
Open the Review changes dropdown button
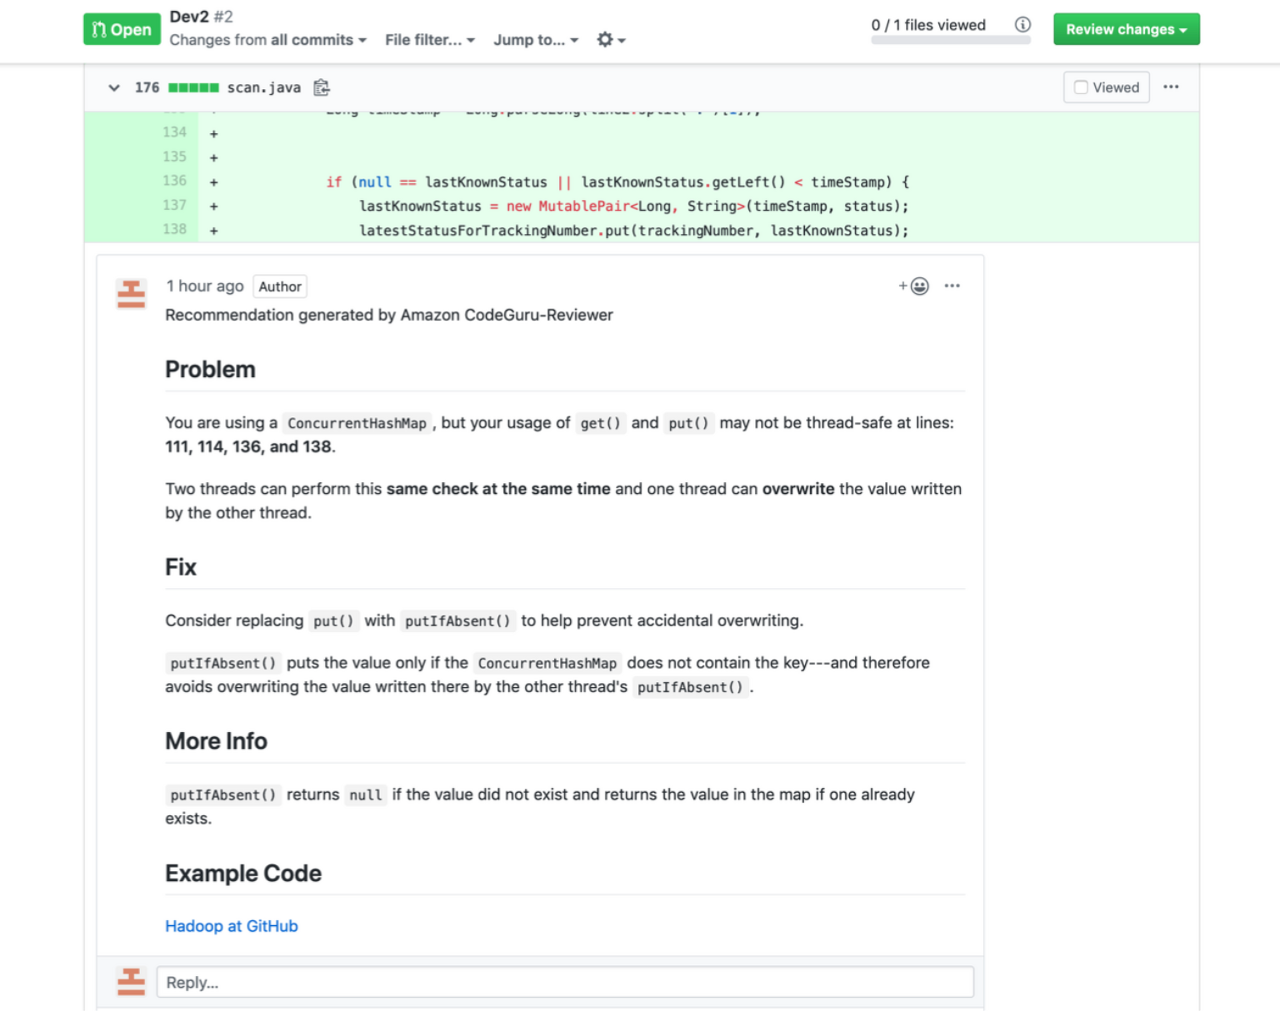(1126, 29)
